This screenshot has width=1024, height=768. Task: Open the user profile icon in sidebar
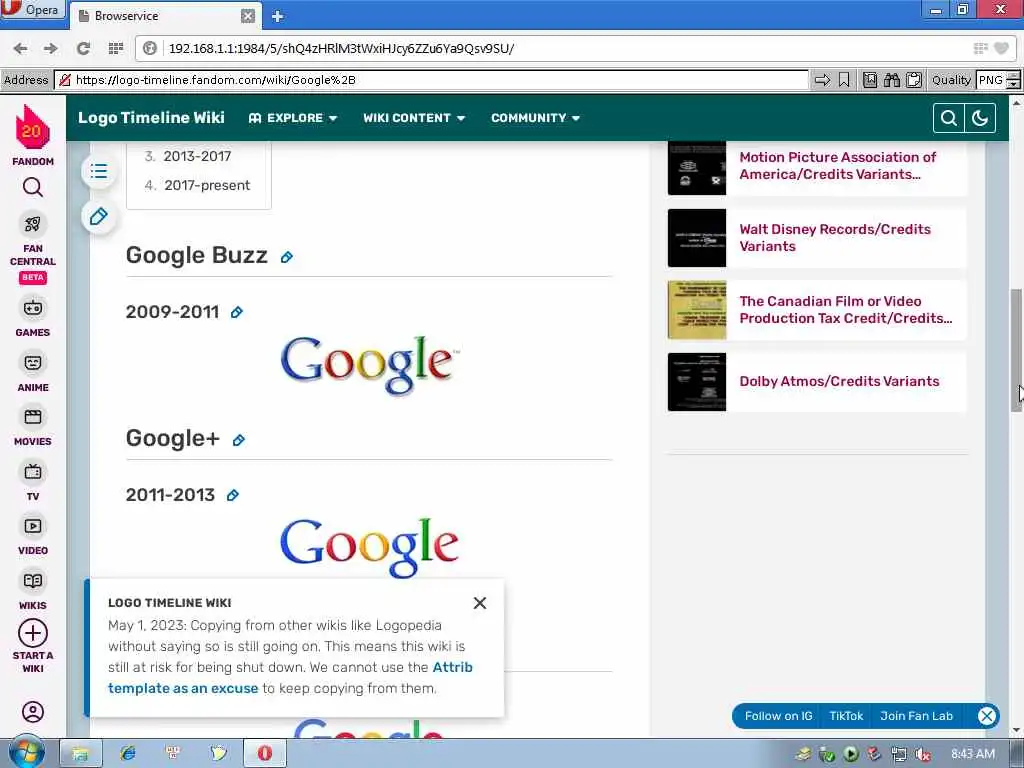pos(33,712)
